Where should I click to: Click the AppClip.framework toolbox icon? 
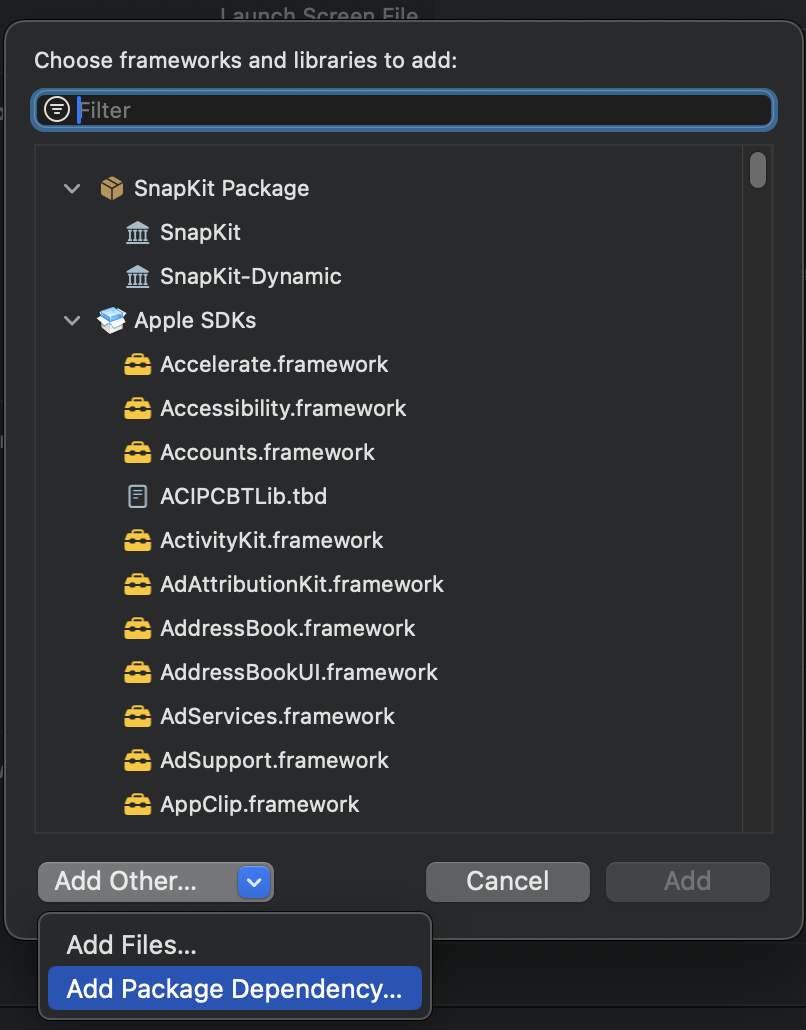pos(137,805)
